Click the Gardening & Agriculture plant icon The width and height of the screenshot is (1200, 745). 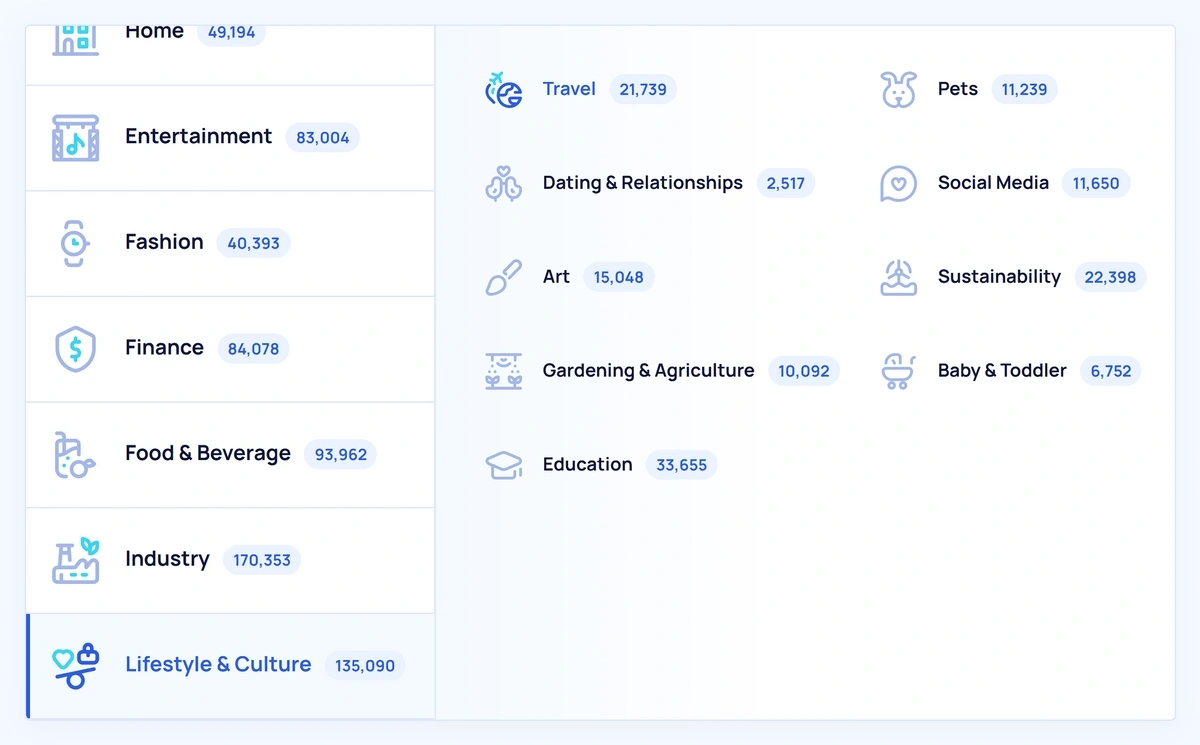504,371
